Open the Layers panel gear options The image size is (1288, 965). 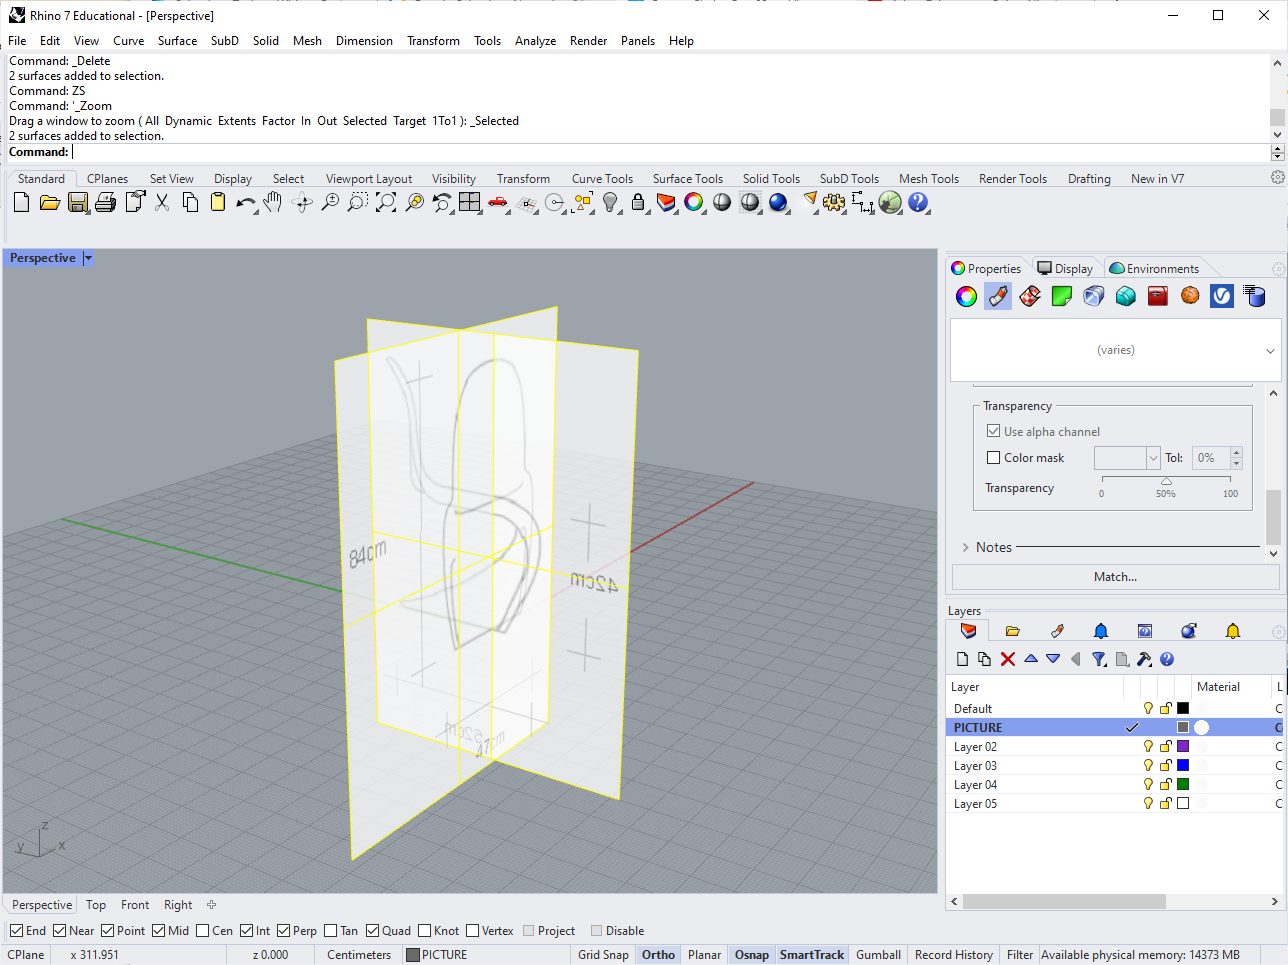[x=1278, y=632]
